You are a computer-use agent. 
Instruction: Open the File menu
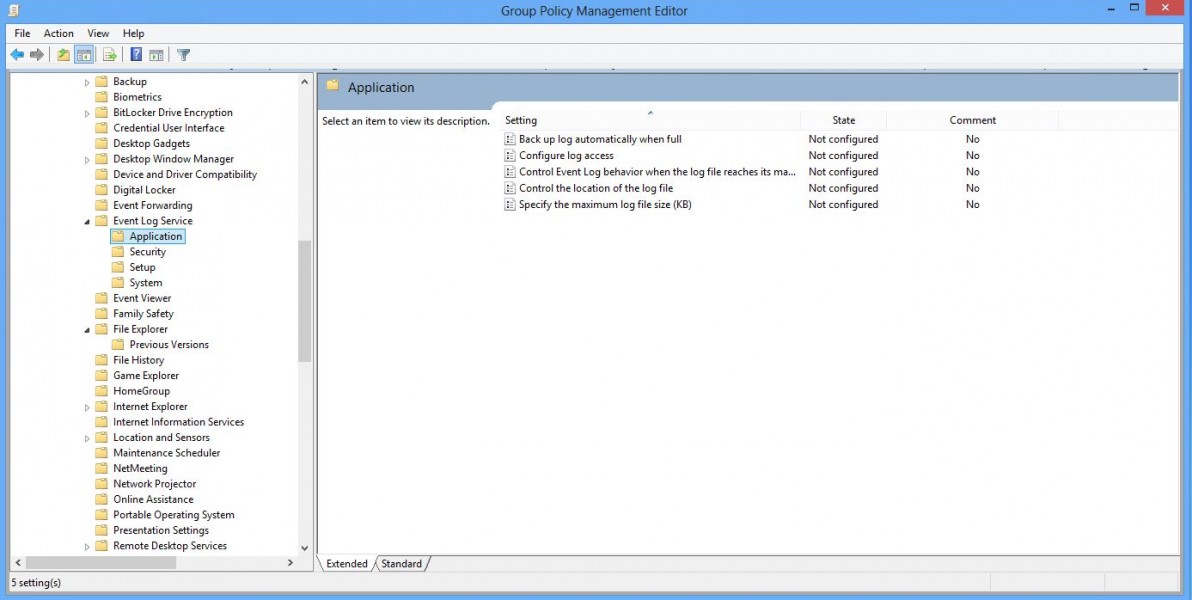pyautogui.click(x=22, y=33)
